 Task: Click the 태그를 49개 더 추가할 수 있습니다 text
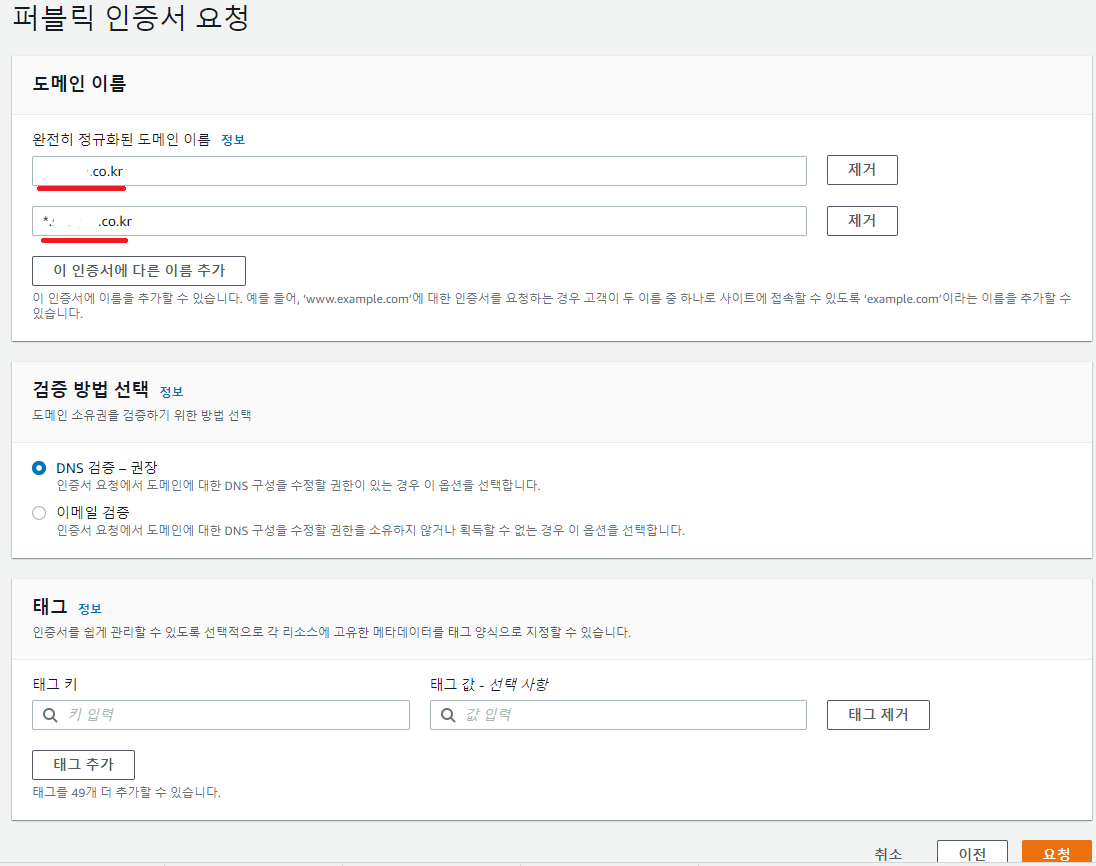click(127, 793)
